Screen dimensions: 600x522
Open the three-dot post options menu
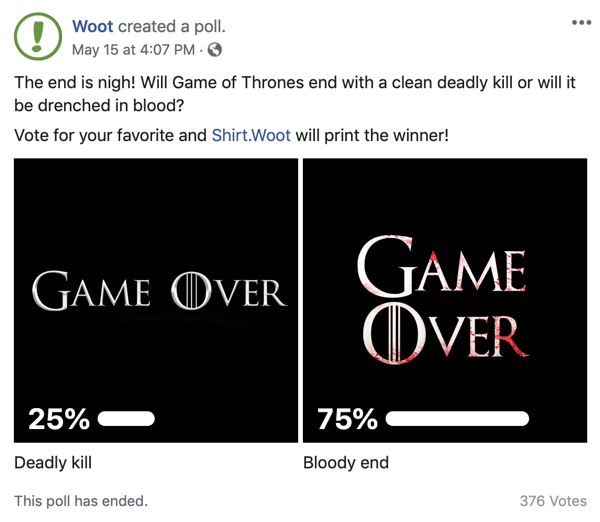tap(581, 23)
